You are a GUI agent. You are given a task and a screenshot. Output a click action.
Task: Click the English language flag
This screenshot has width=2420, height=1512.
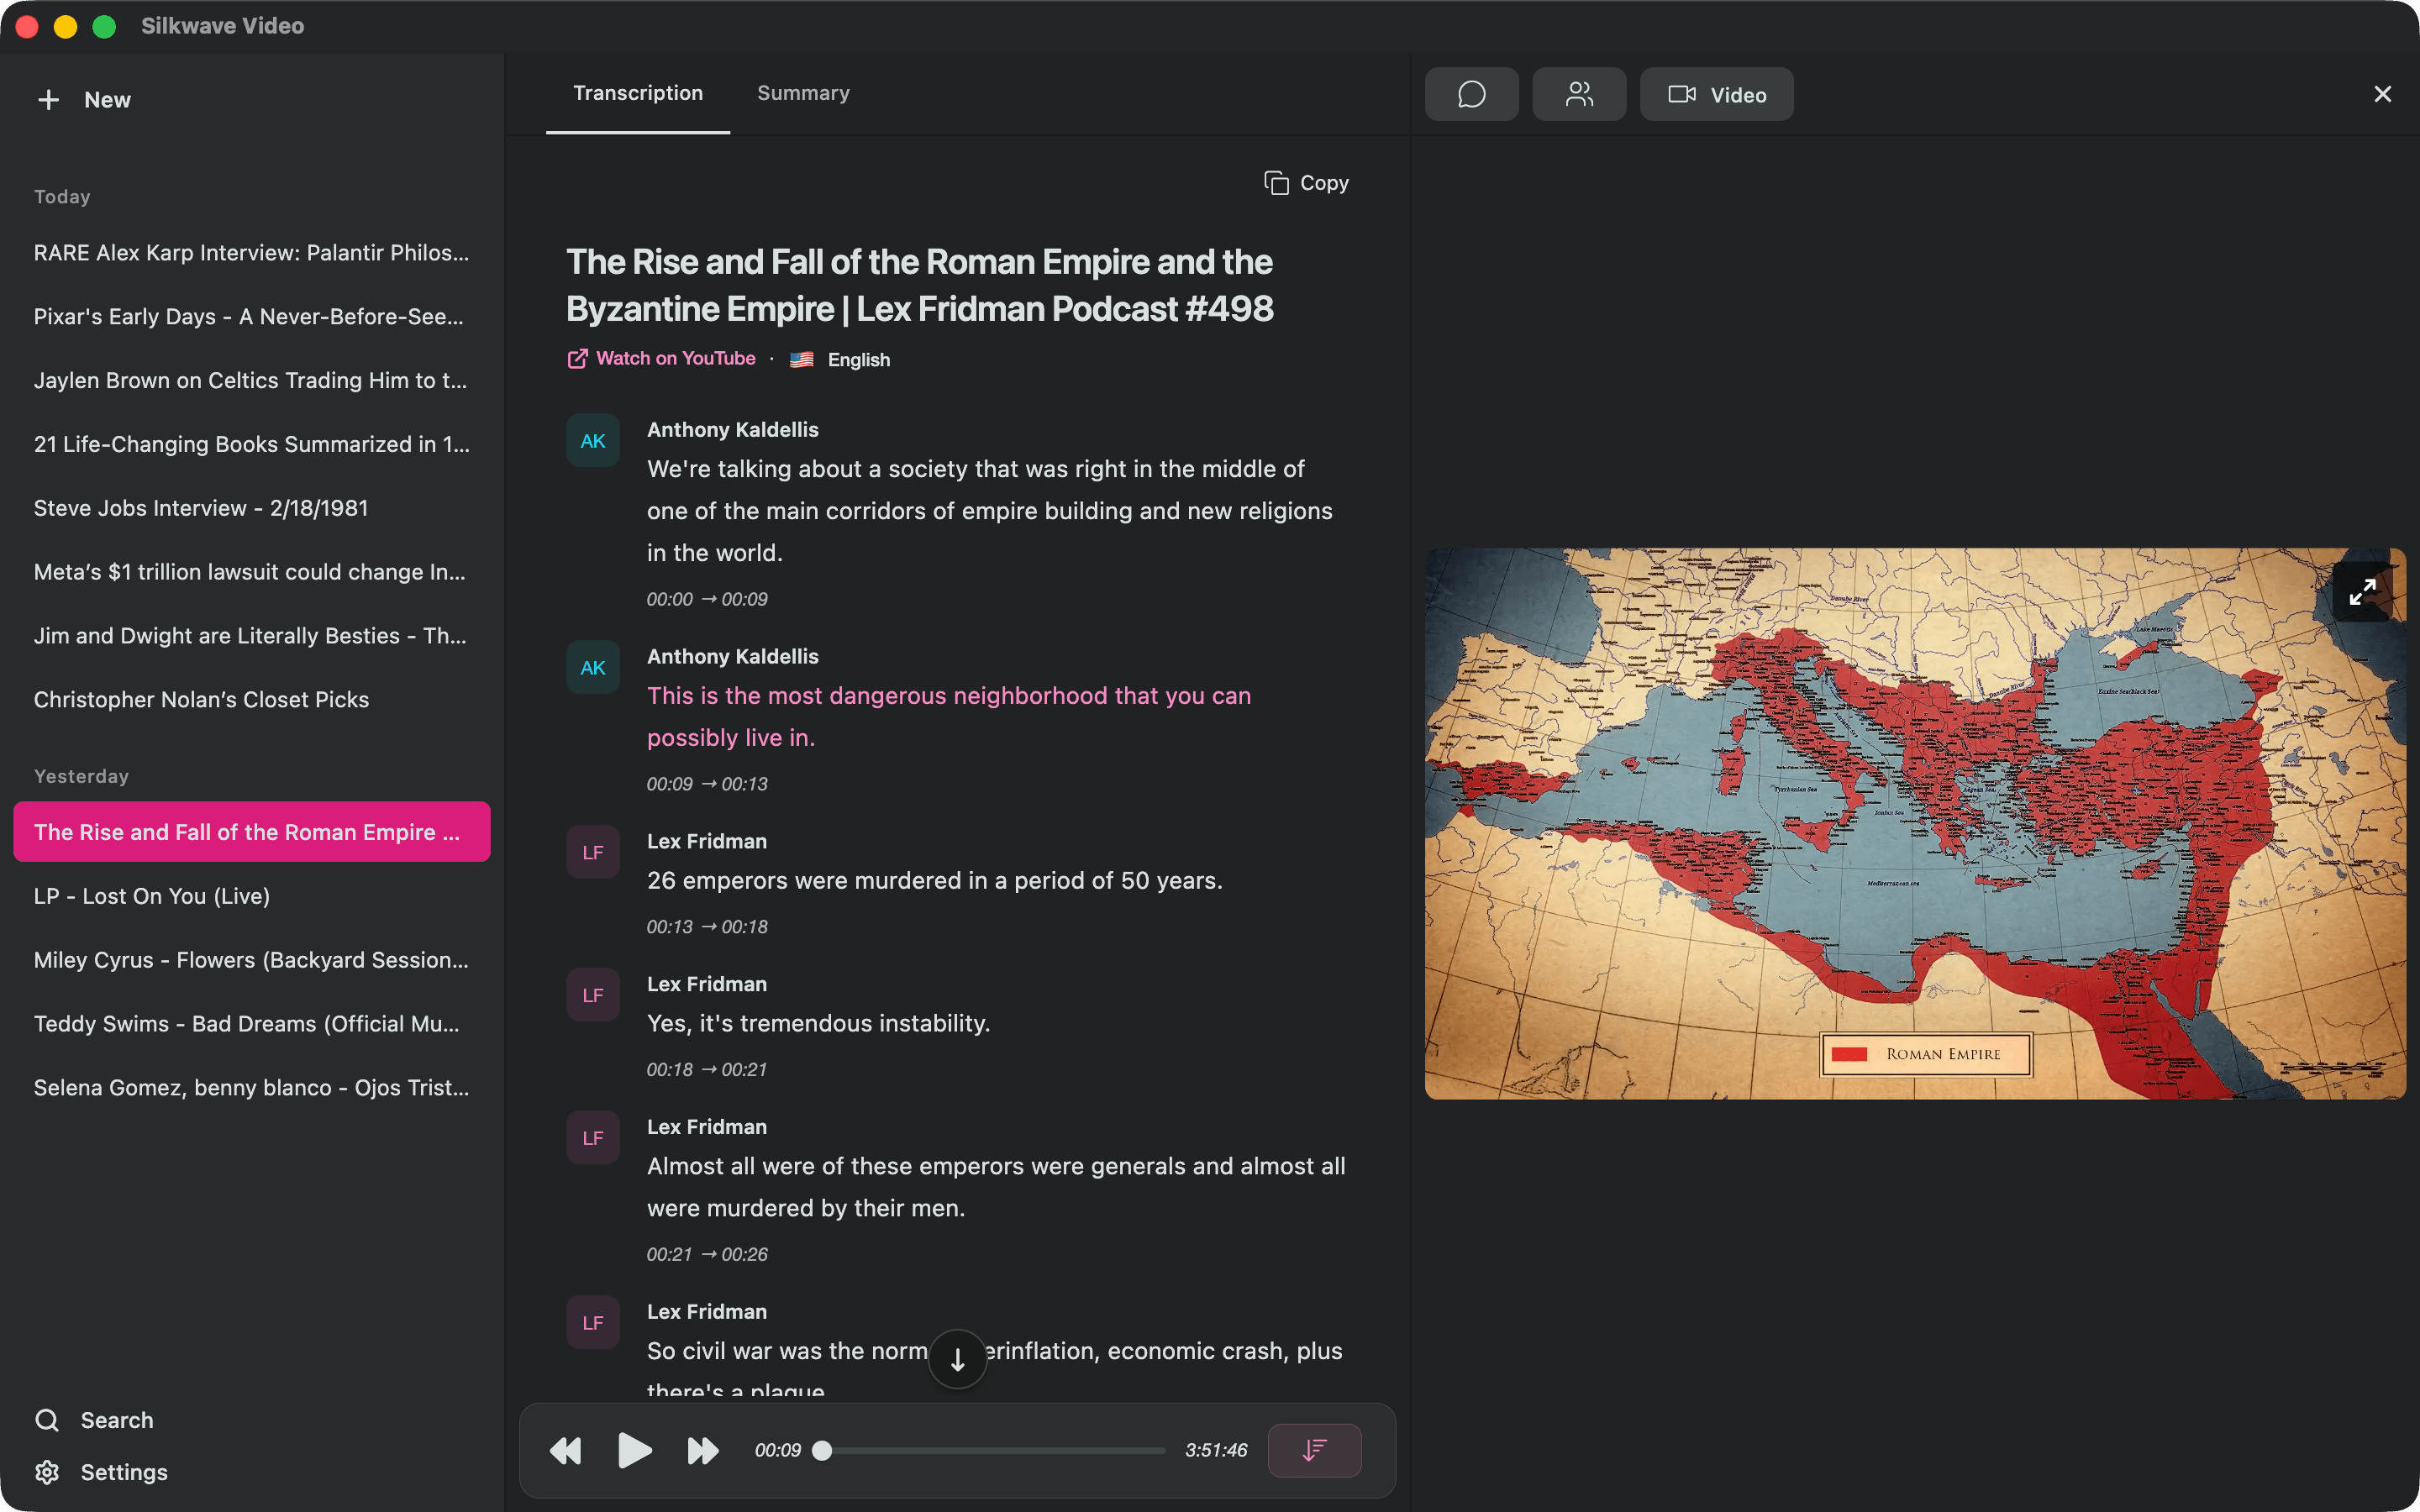(801, 360)
